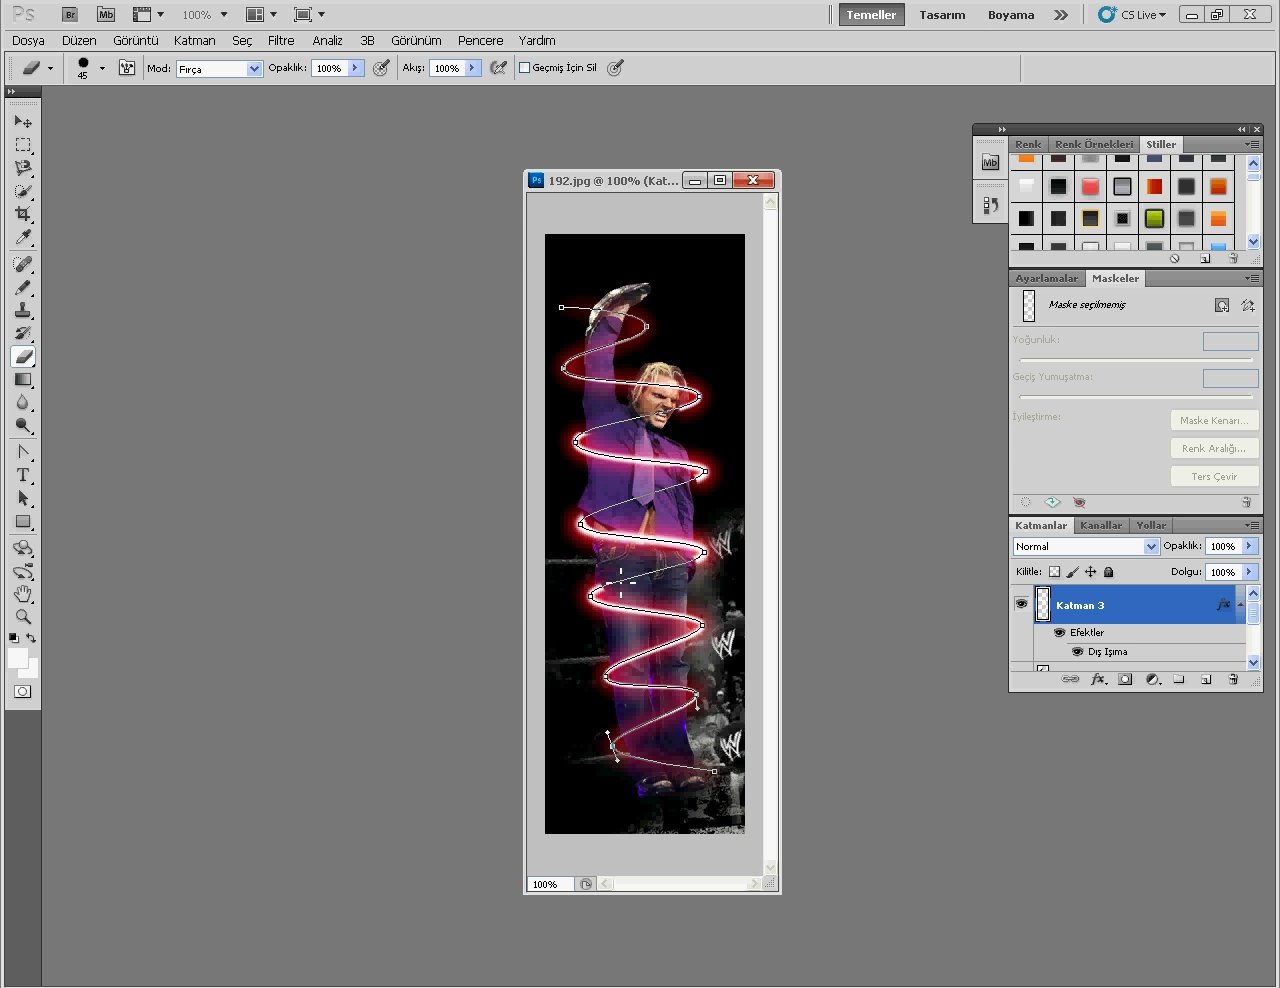Screen dimensions: 1280x988
Task: Hide the Katman 3 layer
Action: [1021, 604]
